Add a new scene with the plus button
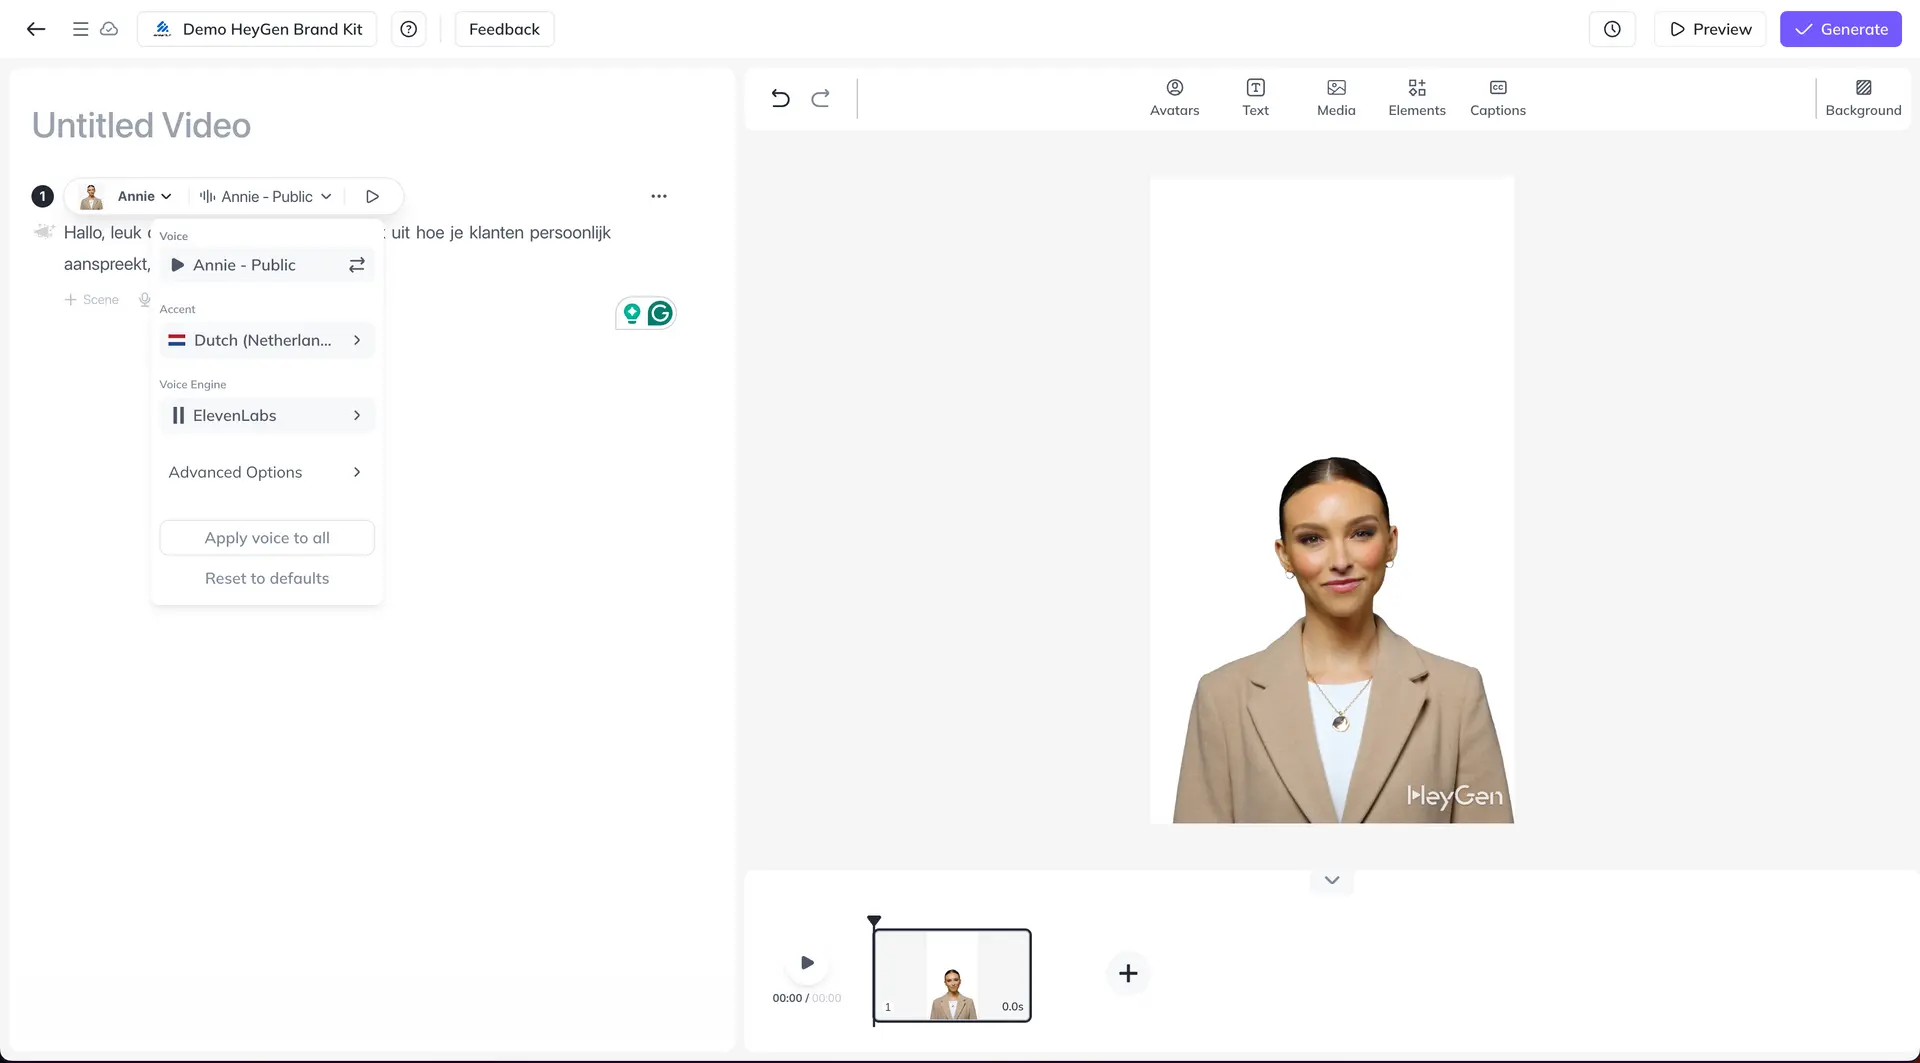 [x=1128, y=973]
